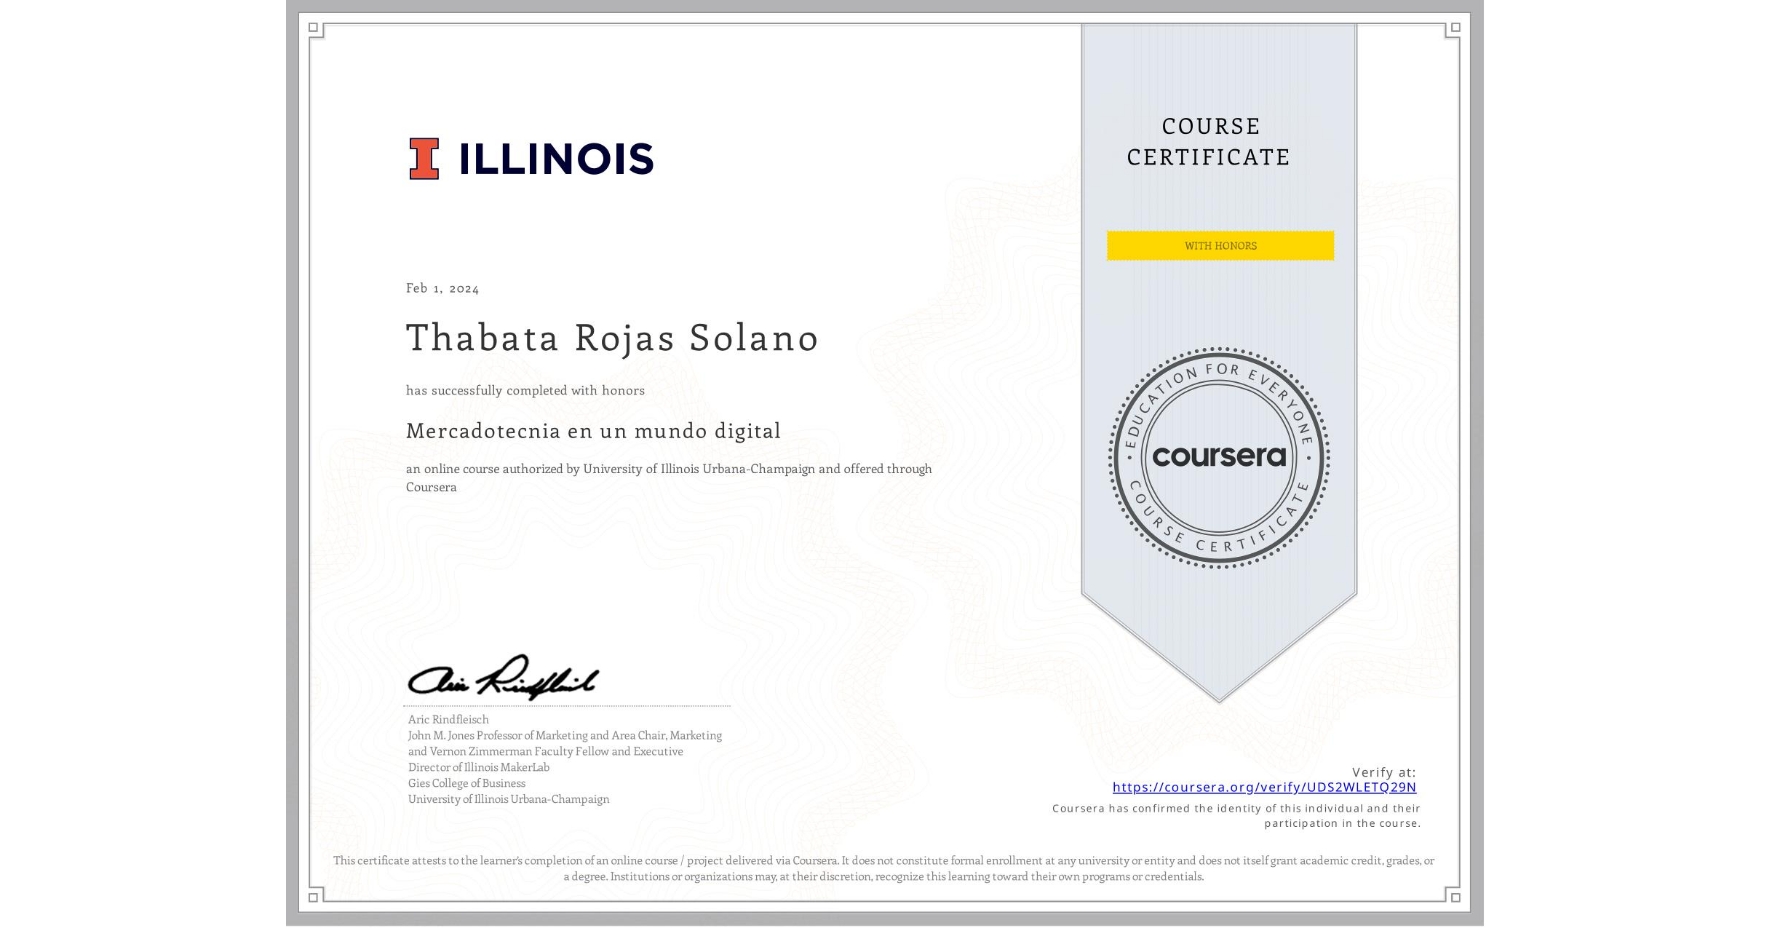Click the Illinois block I logo
The width and height of the screenshot is (1772, 928).
coord(424,159)
